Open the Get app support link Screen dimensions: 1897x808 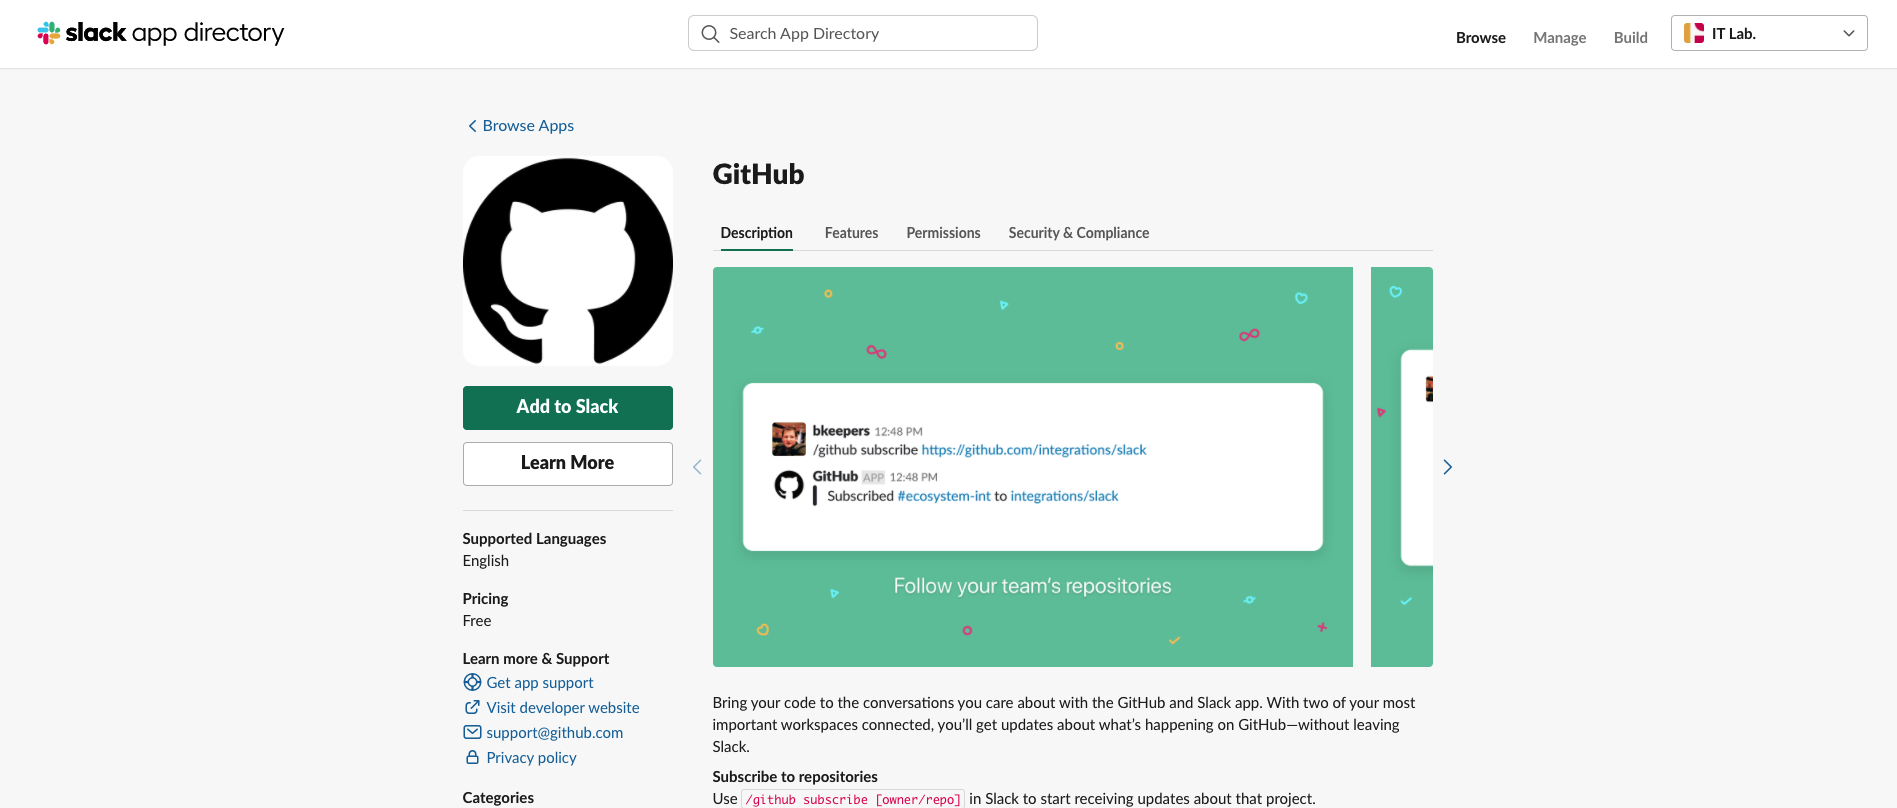pos(540,682)
